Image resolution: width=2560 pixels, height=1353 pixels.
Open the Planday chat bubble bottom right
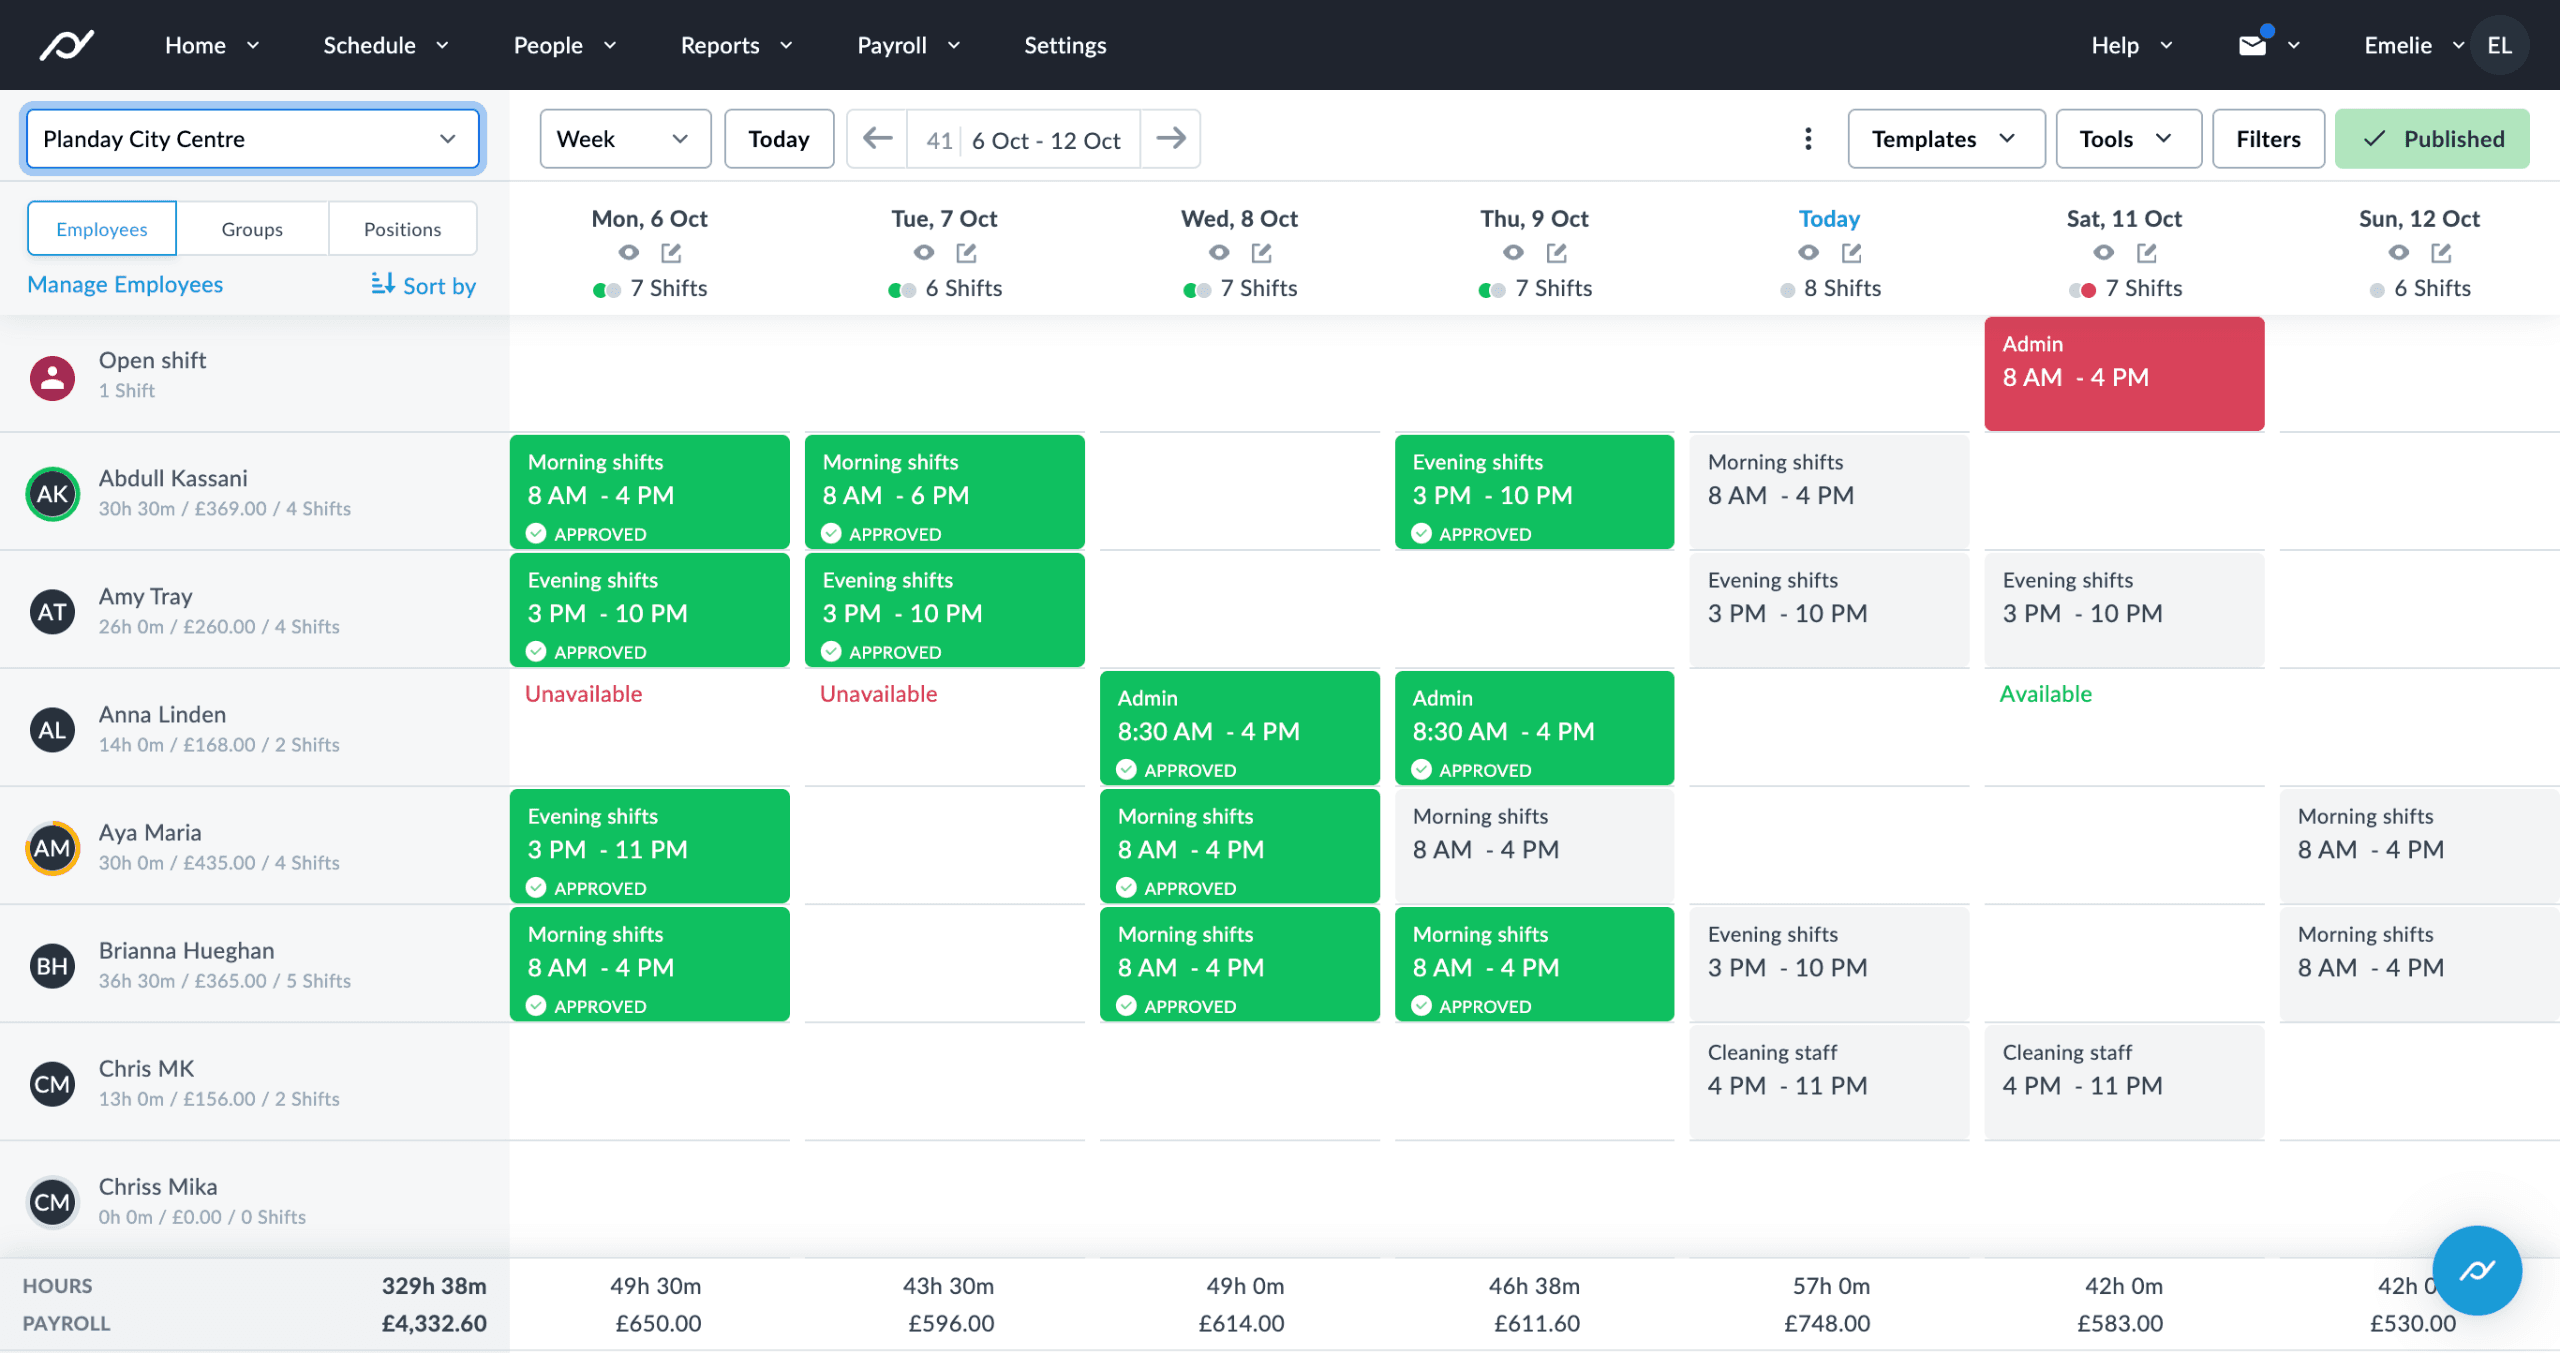[2477, 1271]
